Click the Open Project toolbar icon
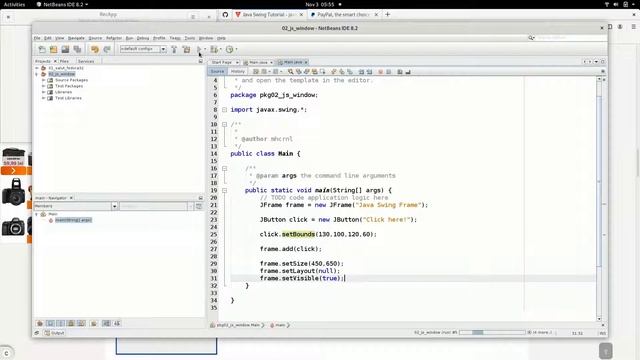This screenshot has height=360, width=640. 65,49
